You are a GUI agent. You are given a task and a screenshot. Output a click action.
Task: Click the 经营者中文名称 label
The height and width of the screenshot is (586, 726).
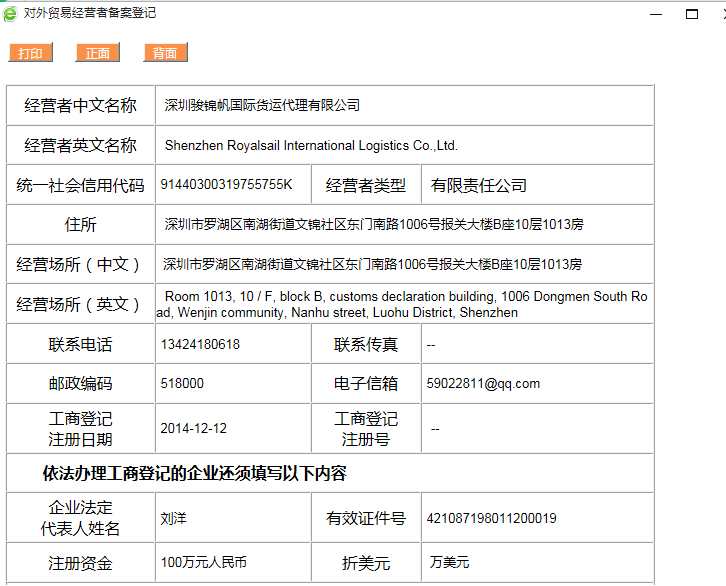coord(81,106)
